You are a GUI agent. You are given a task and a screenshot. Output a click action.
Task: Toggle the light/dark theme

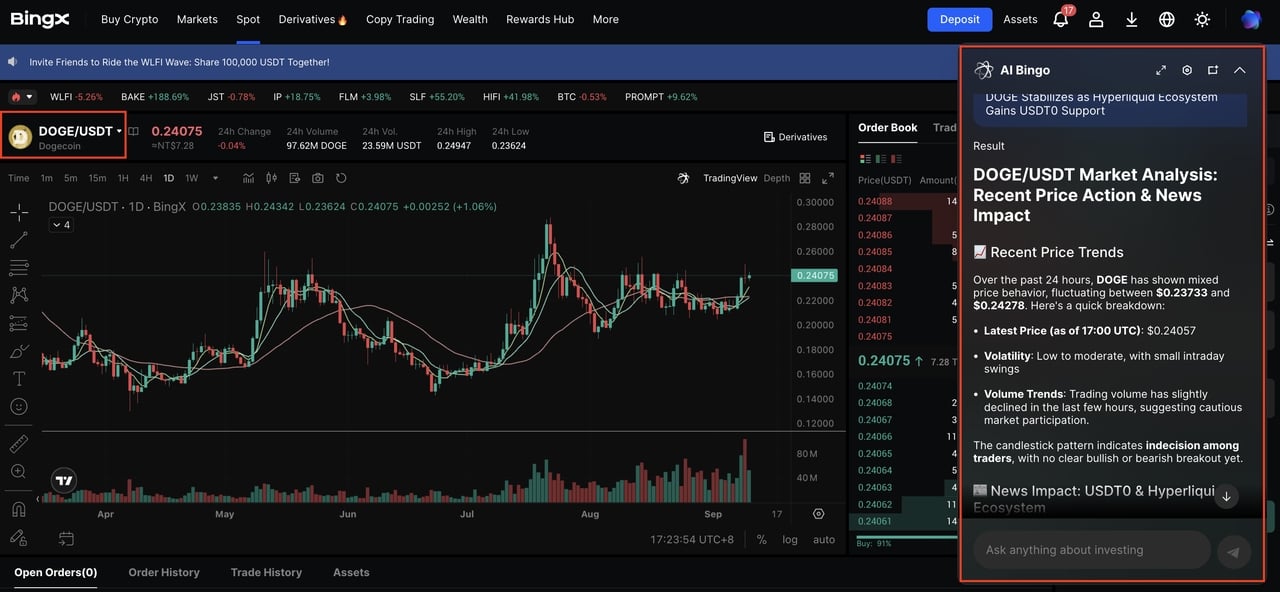(x=1202, y=19)
